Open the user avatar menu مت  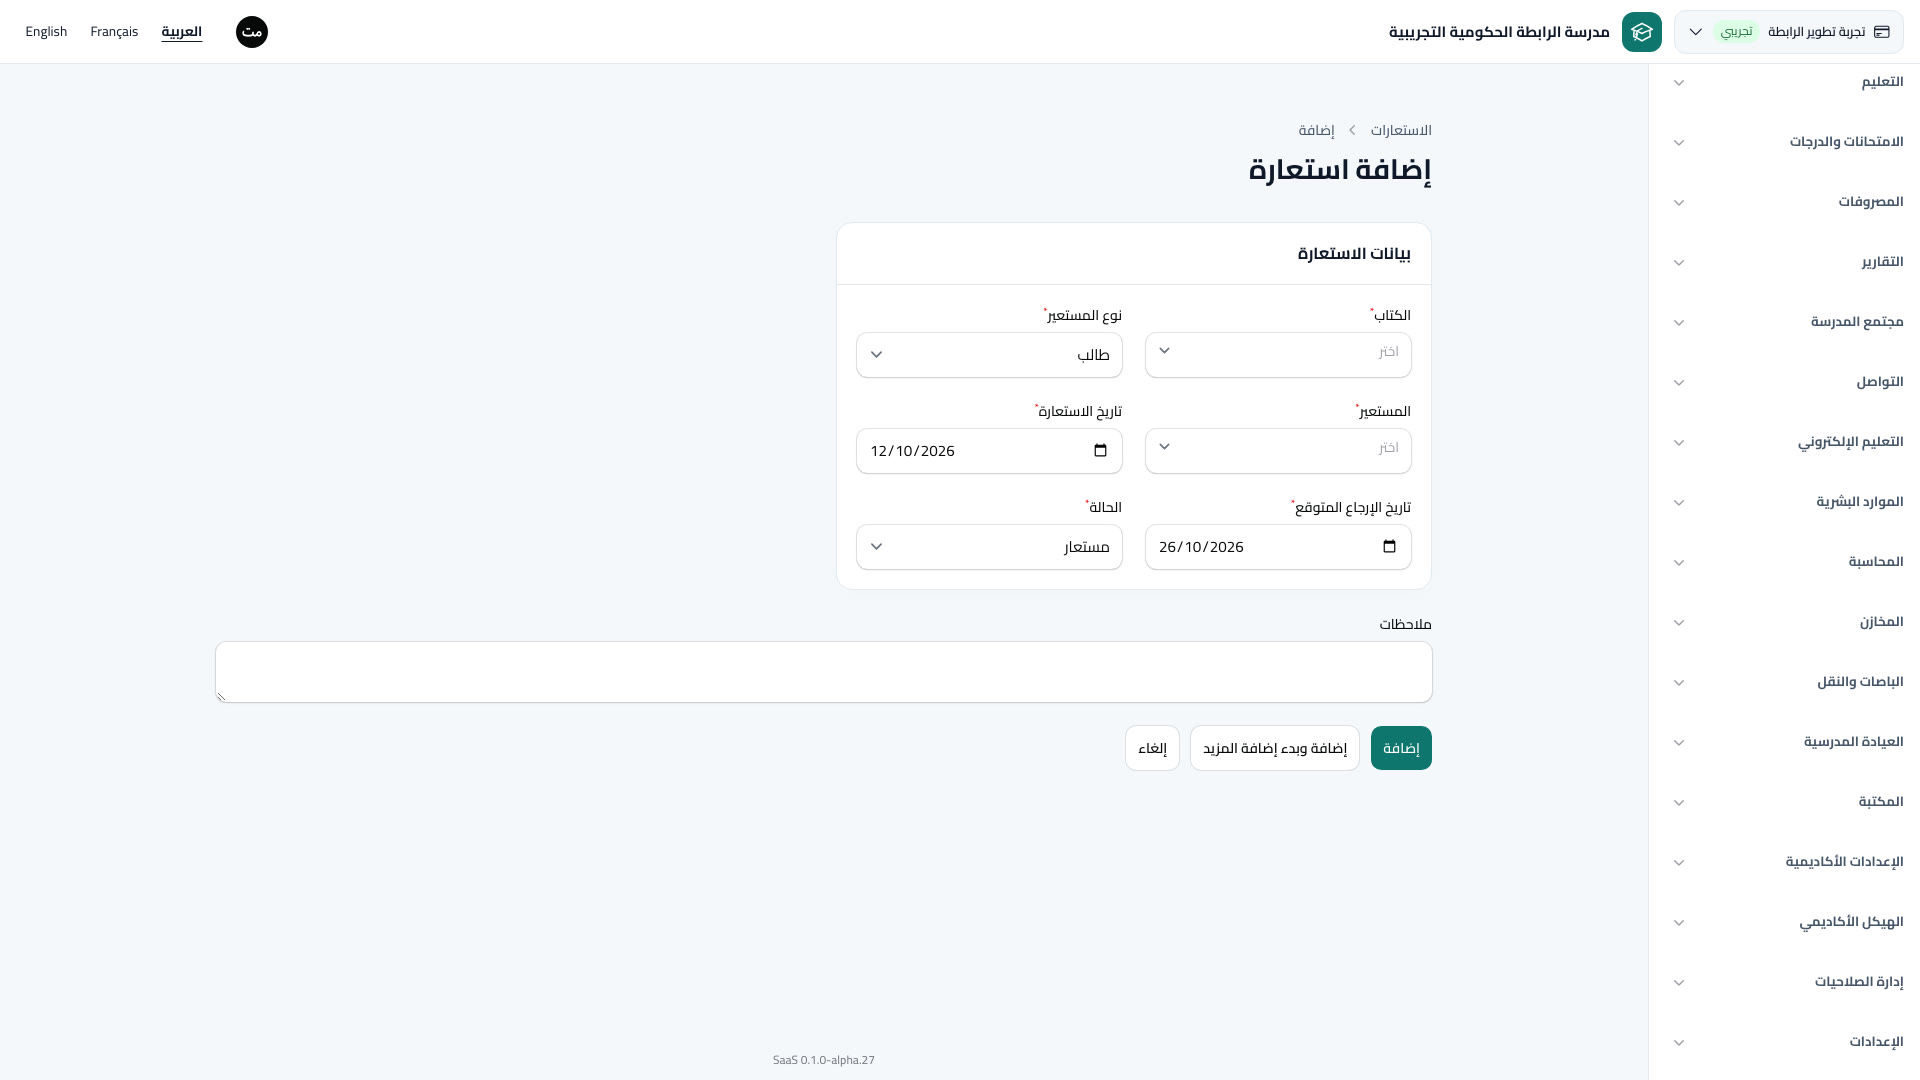click(x=252, y=32)
